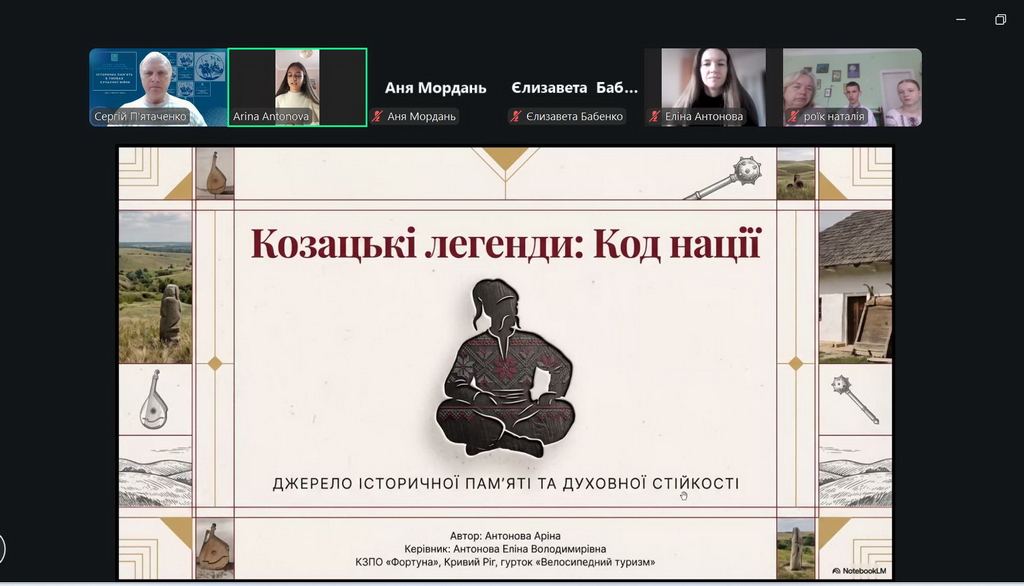Click the thatched cottage photo on the slide
Viewport: 1024px width, 586px height.
pos(855,285)
